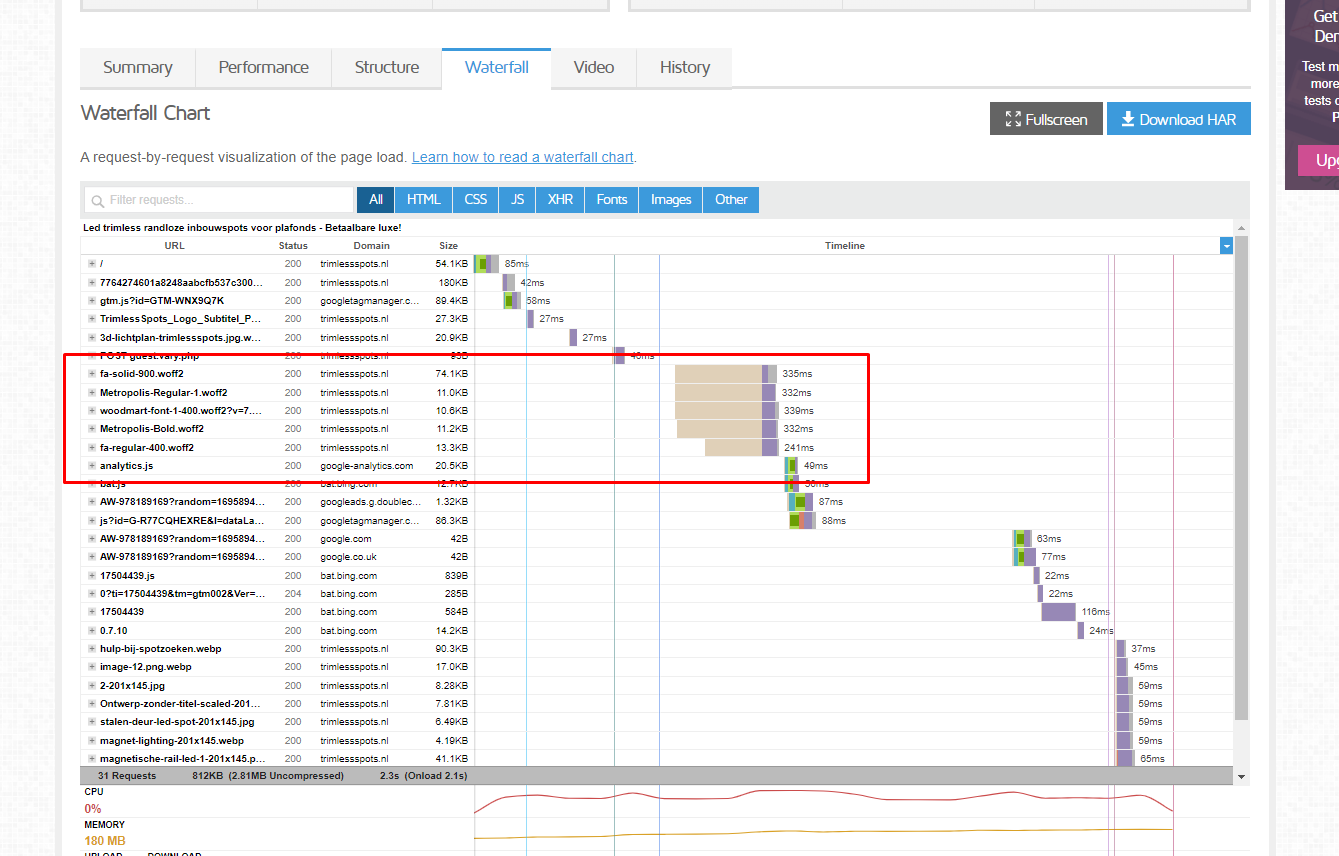1339x856 pixels.
Task: Click the 116ms bar for request 17504439
Action: coord(1059,612)
